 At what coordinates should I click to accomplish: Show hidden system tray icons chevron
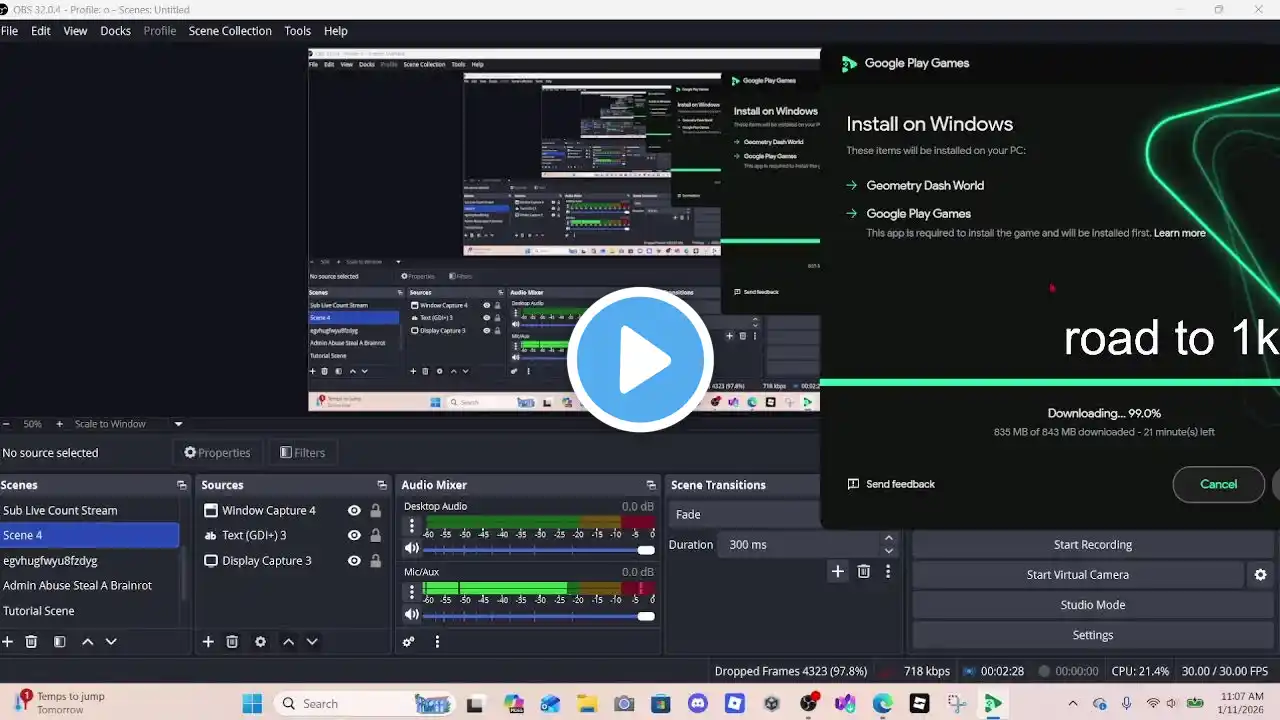click(x=1073, y=704)
